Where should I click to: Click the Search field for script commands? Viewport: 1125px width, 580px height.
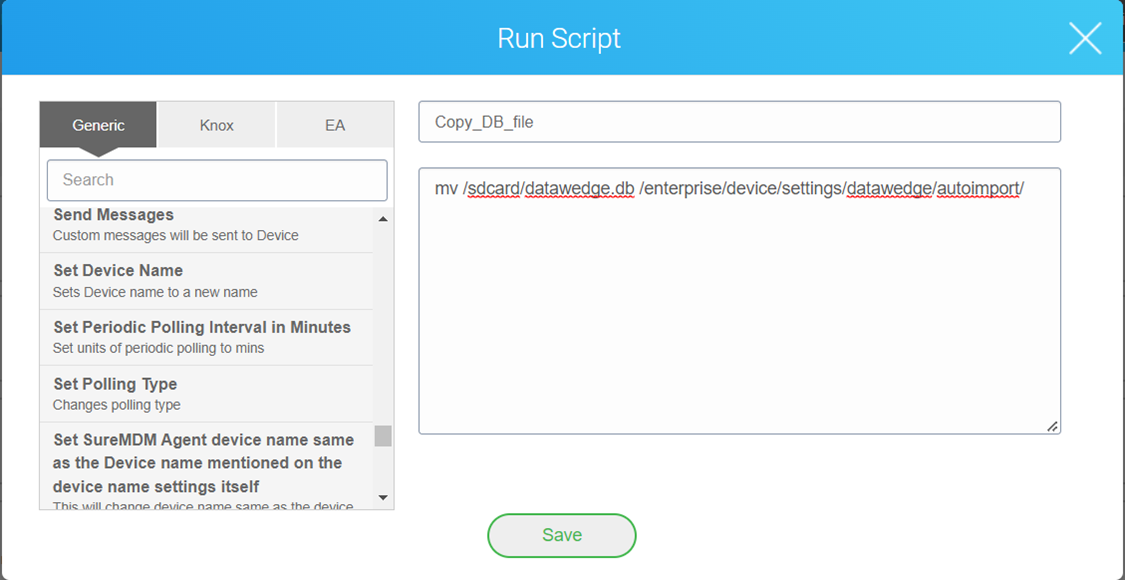[217, 180]
